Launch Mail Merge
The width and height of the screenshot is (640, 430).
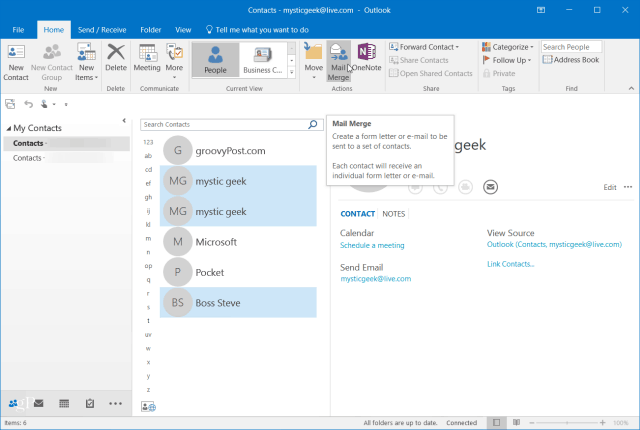338,62
